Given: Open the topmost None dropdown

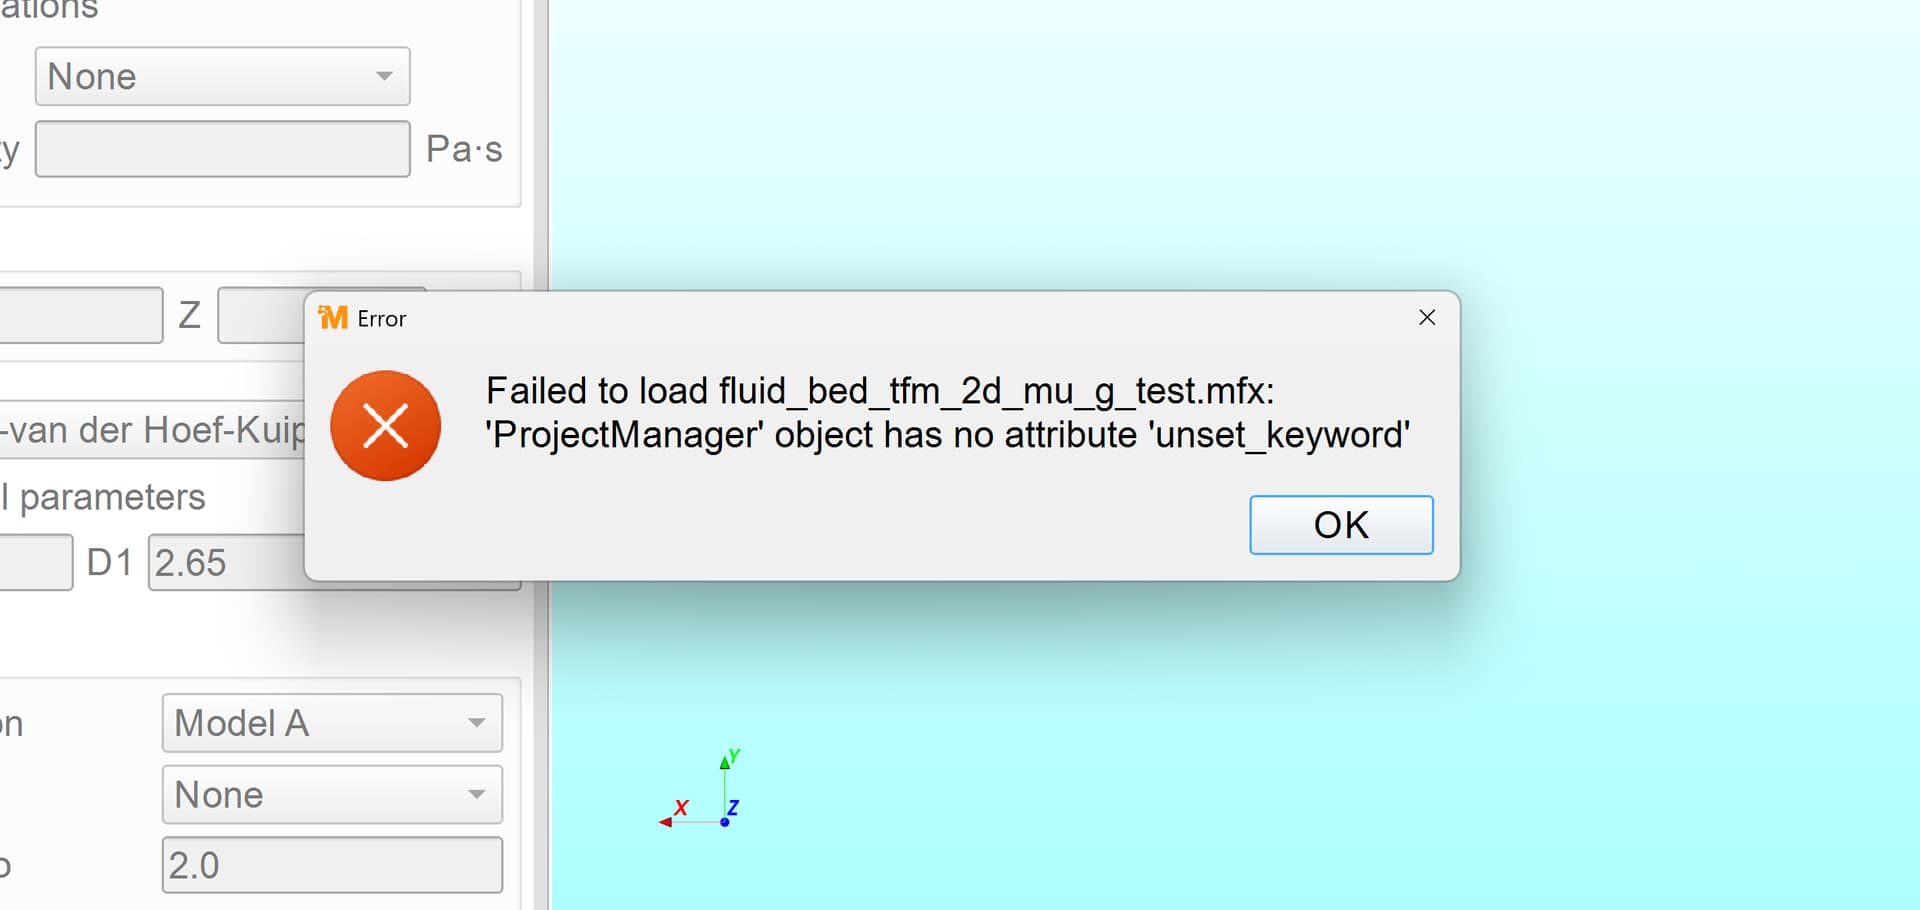Looking at the screenshot, I should [x=222, y=76].
